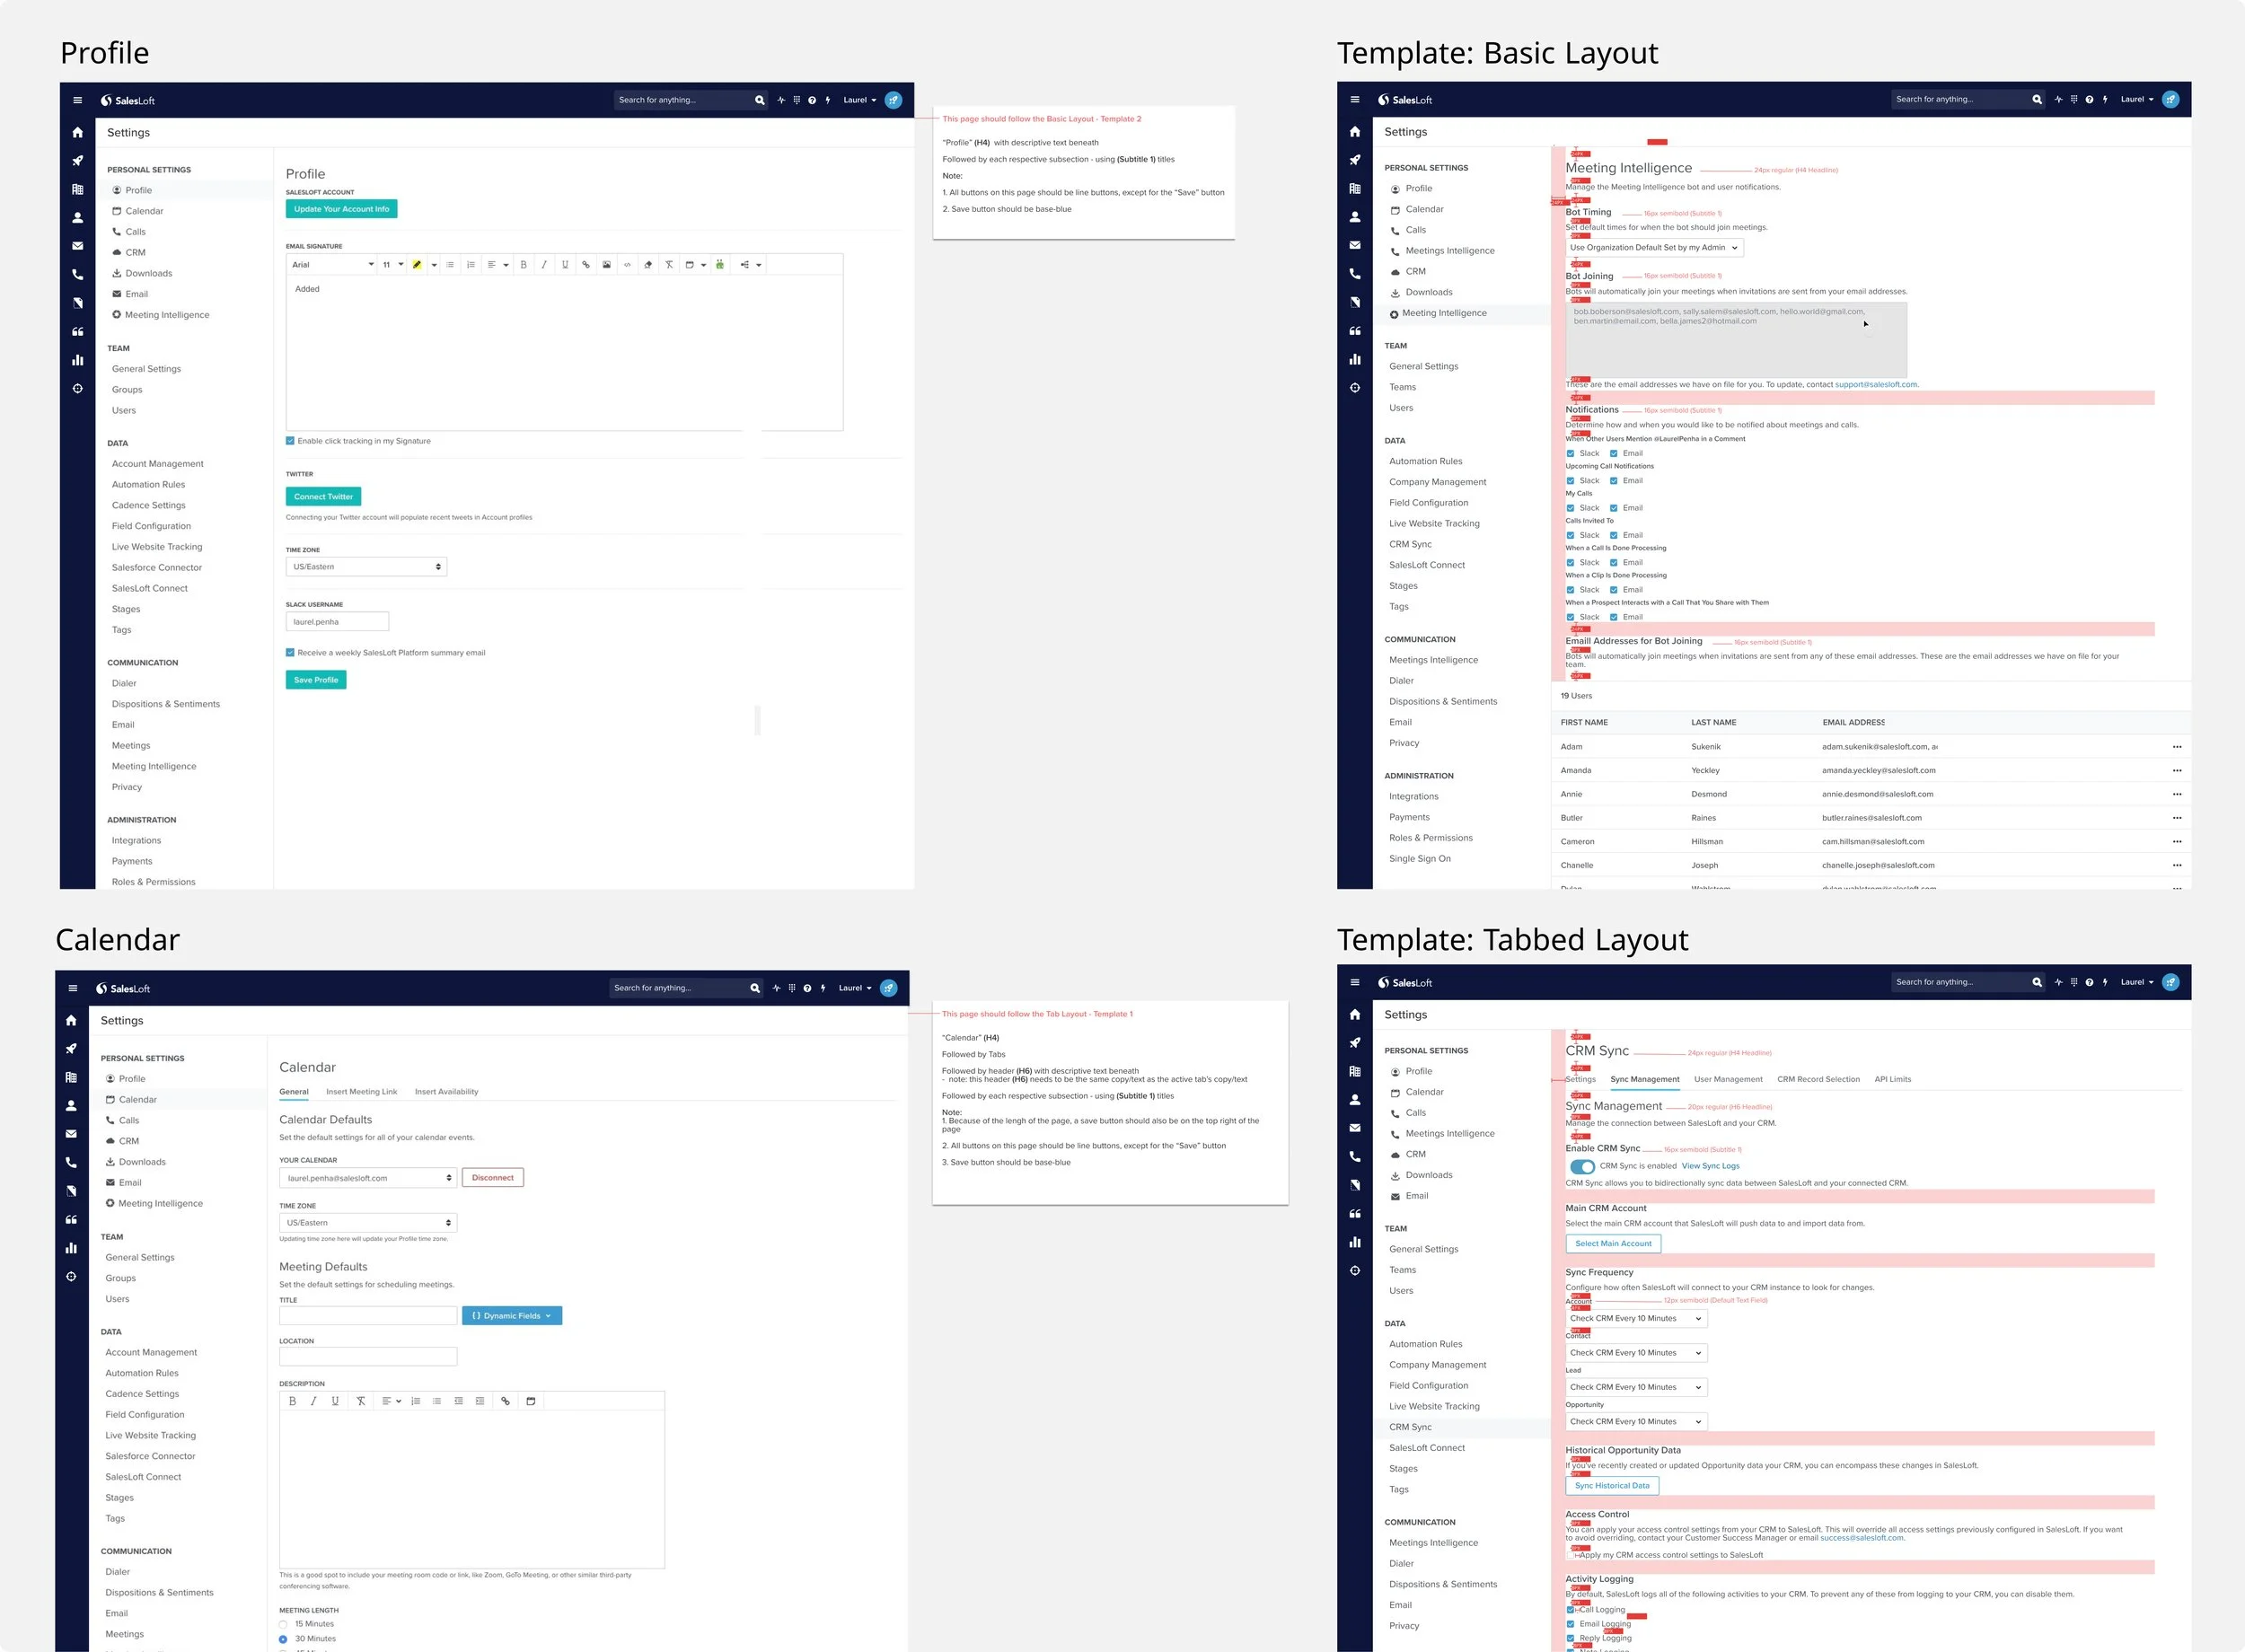Switch to Insert Meeting Link tab

point(361,1092)
